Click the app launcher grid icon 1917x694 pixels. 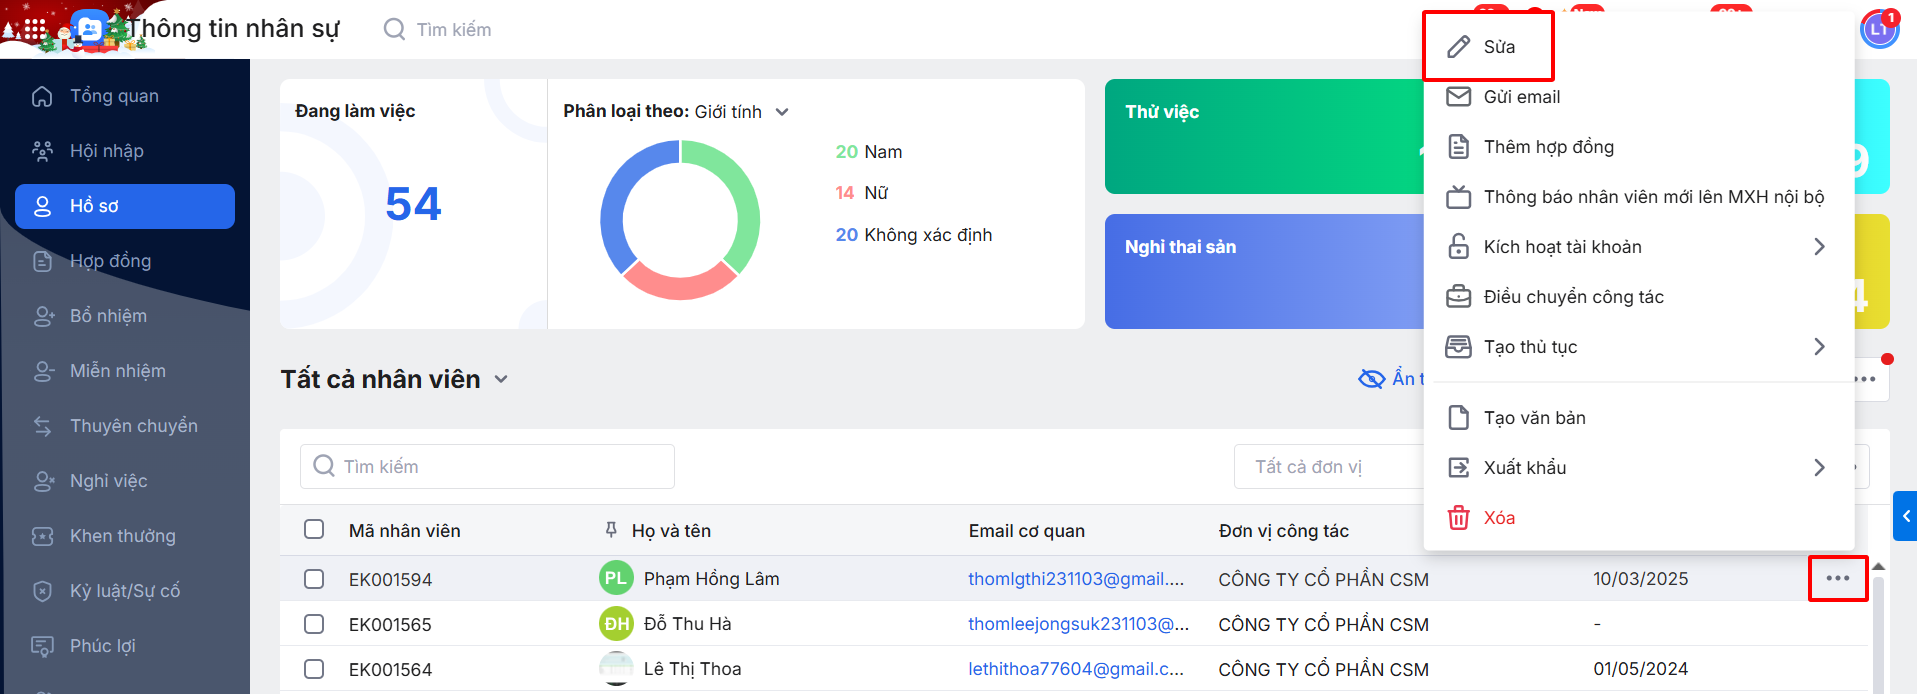pyautogui.click(x=35, y=30)
